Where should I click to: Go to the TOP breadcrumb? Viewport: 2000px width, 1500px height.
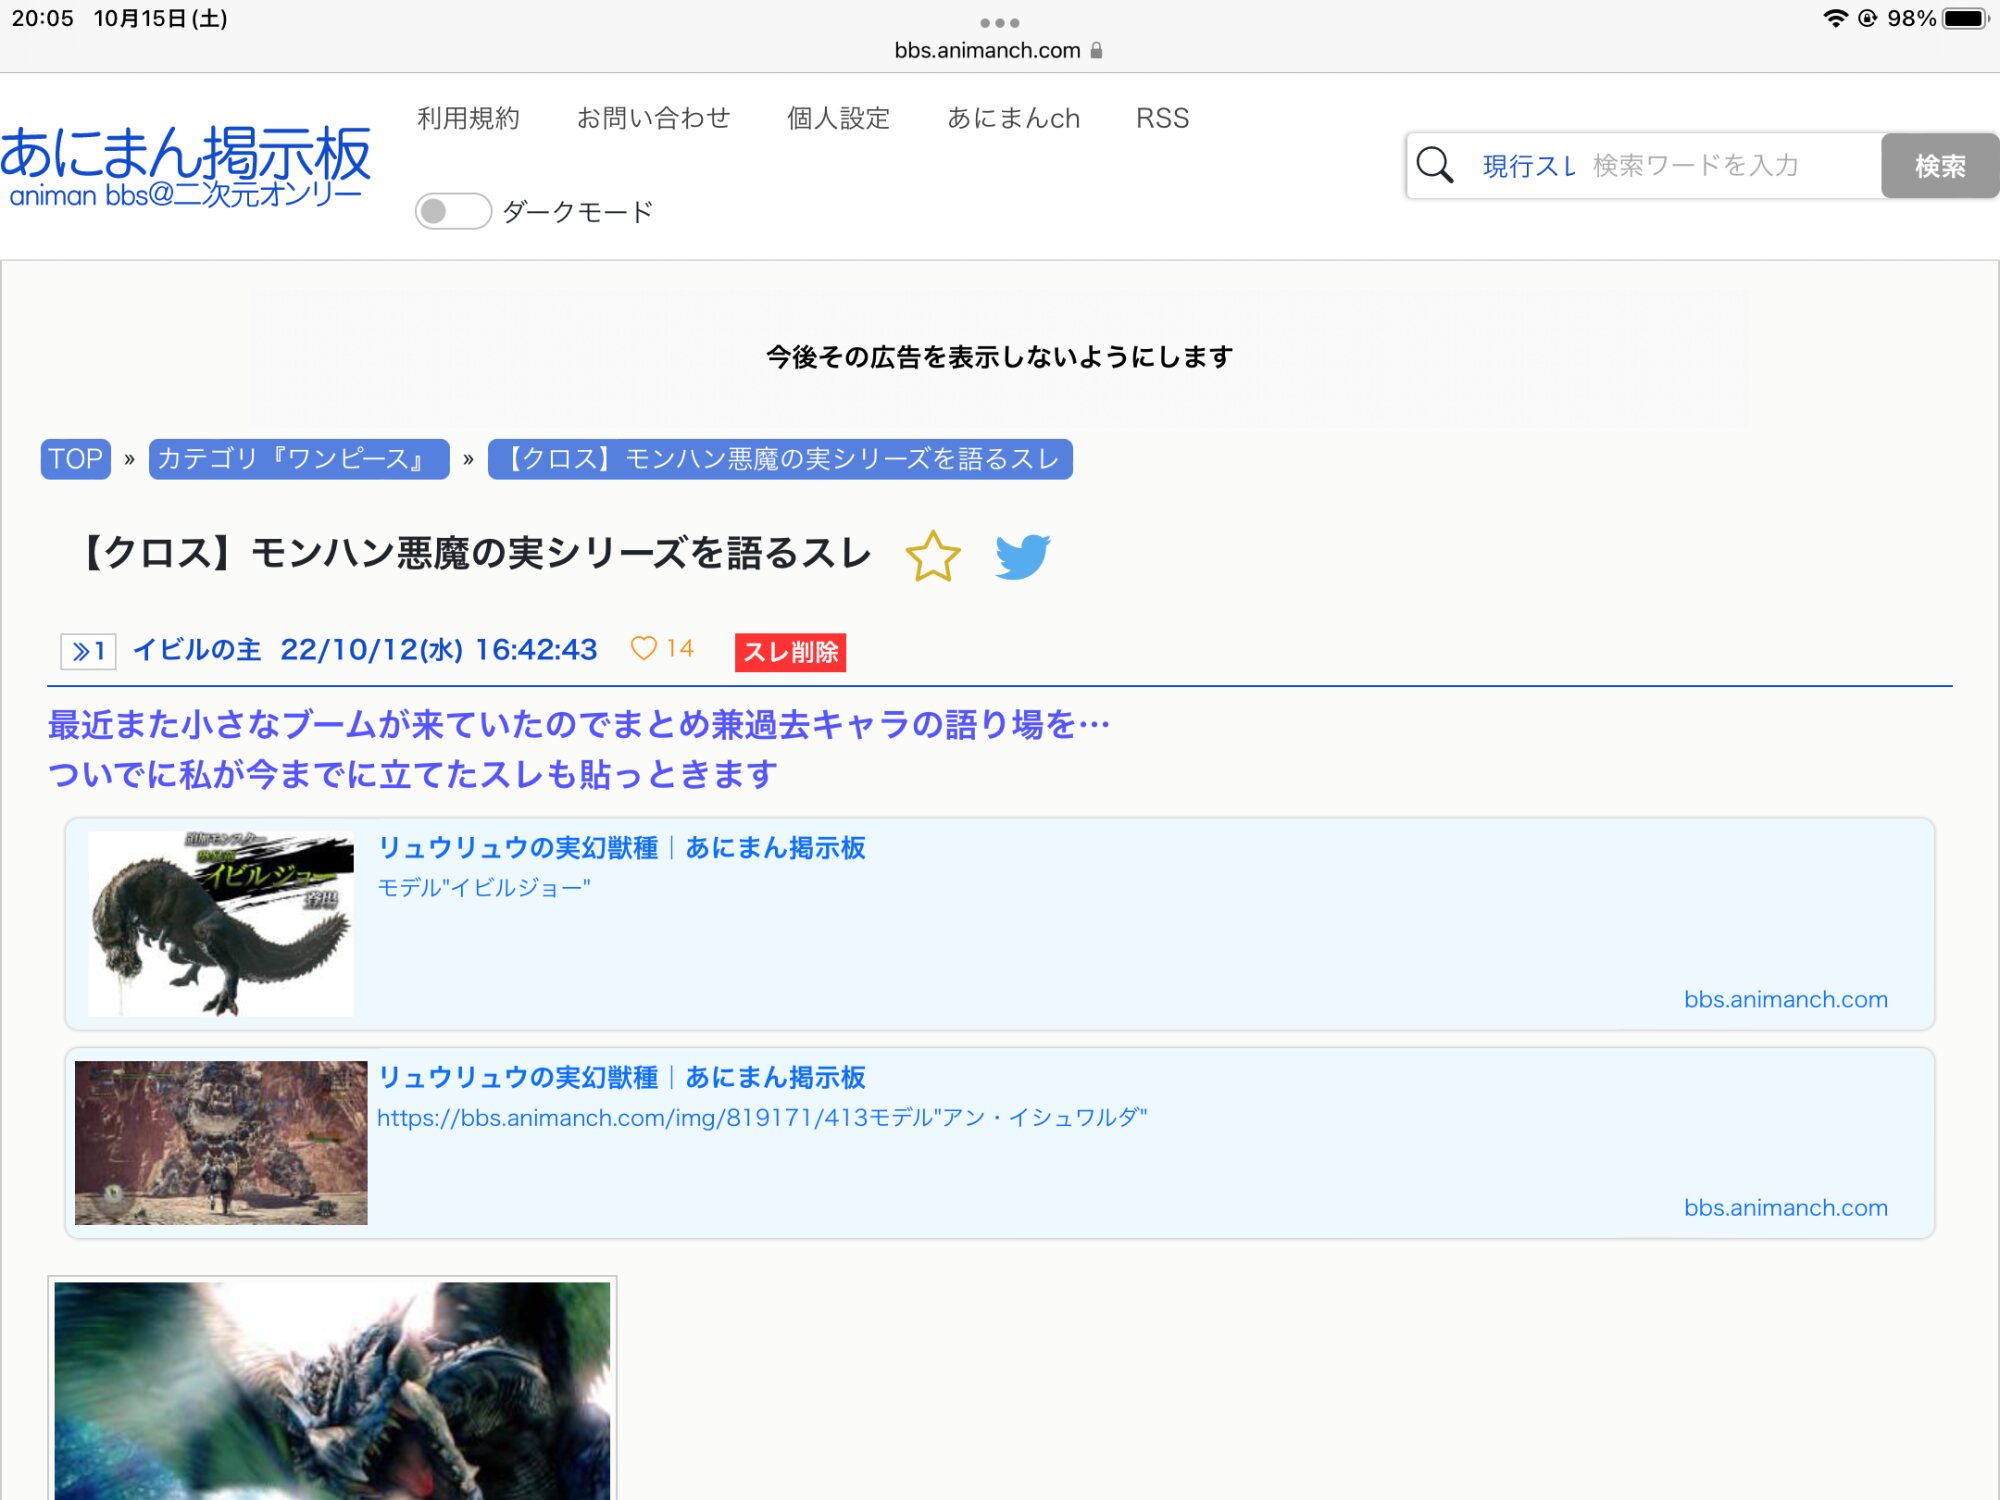pos(75,459)
